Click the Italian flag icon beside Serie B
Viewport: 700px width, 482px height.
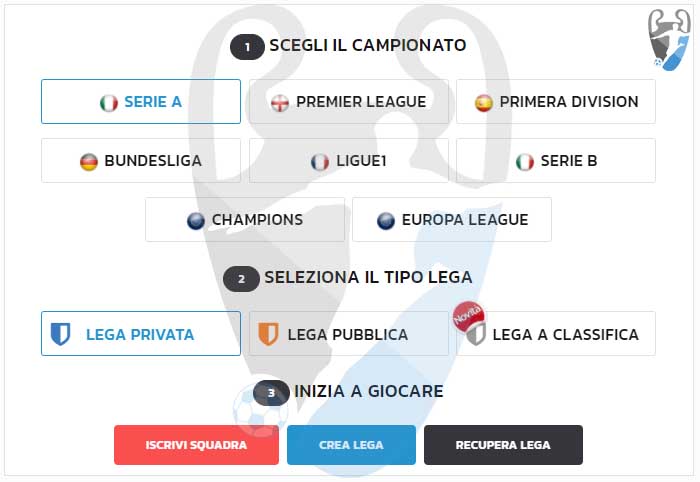click(525, 161)
